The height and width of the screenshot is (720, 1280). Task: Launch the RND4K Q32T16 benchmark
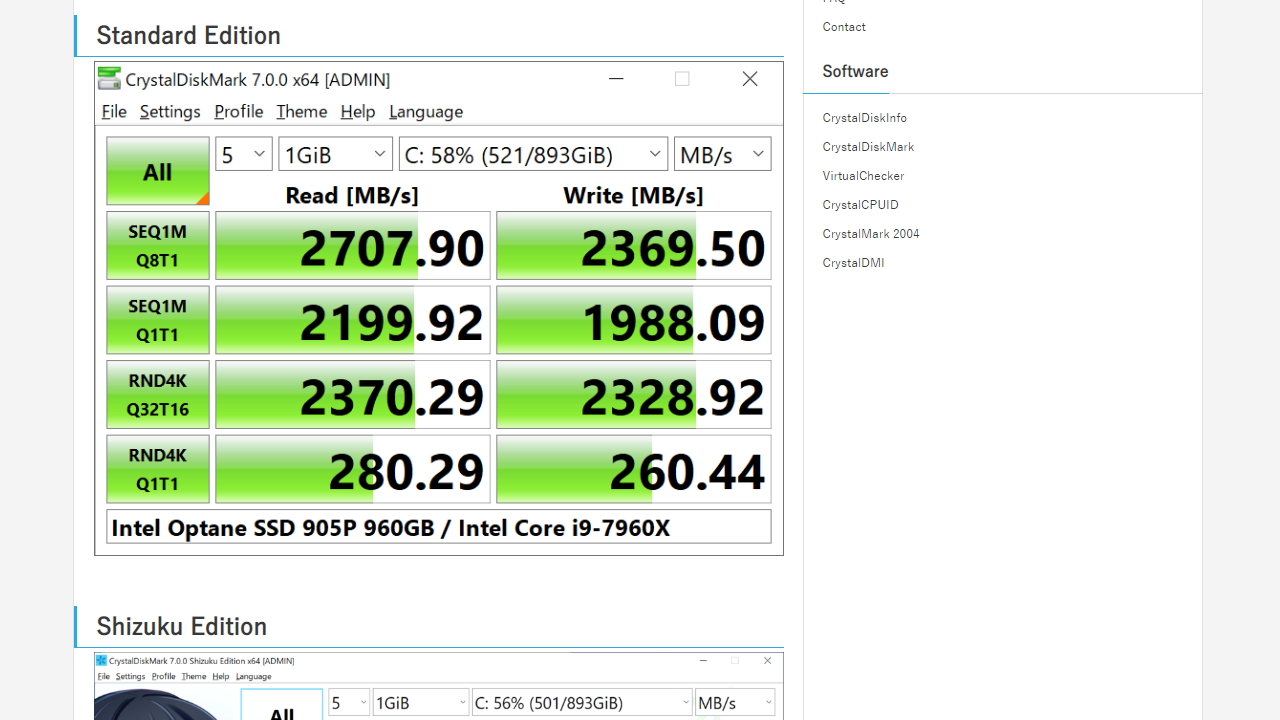(158, 395)
